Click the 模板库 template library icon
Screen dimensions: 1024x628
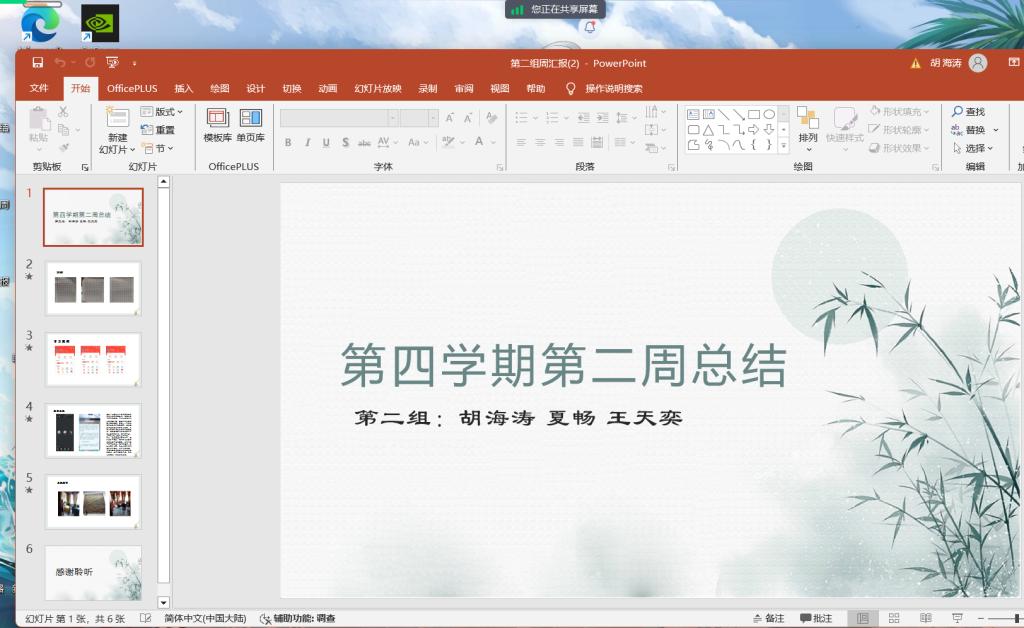tap(217, 126)
